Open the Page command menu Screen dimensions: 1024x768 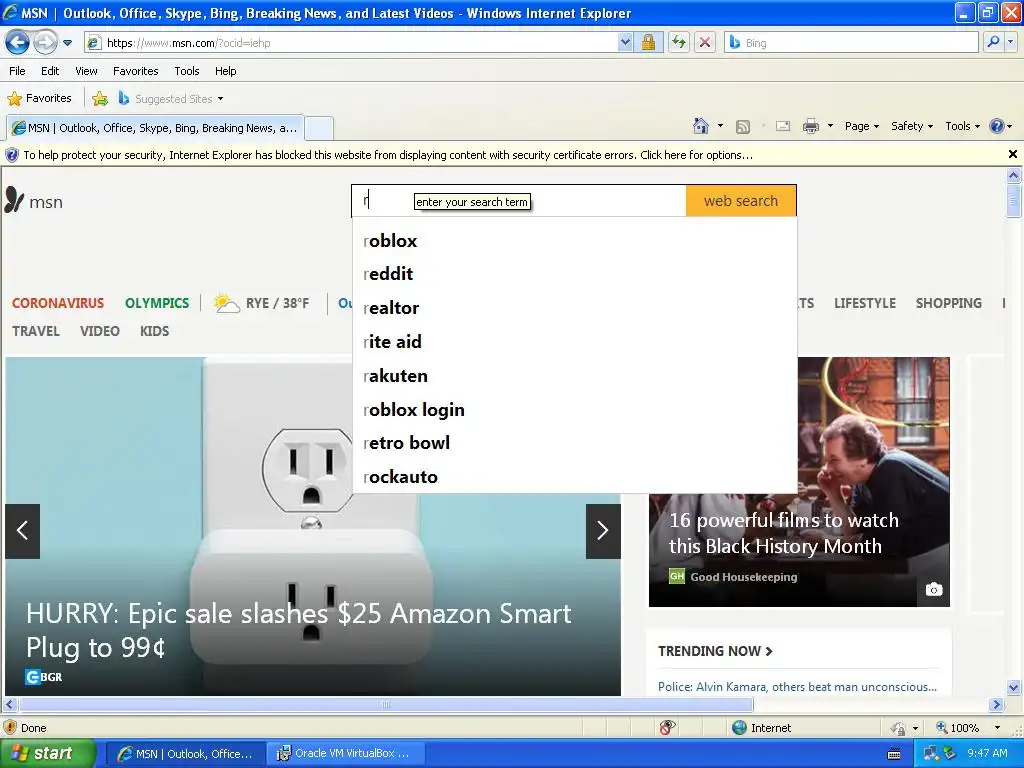(861, 126)
